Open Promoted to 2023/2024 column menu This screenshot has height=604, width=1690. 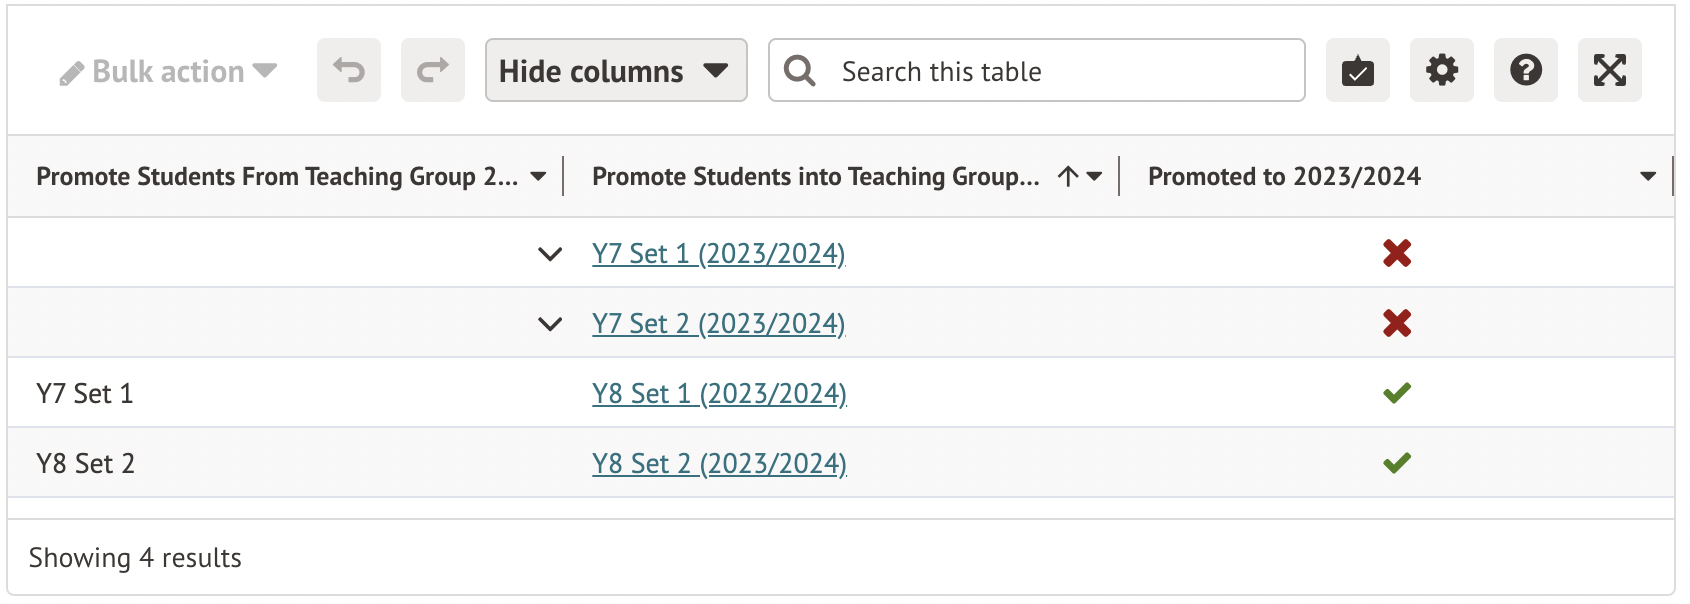[1647, 177]
